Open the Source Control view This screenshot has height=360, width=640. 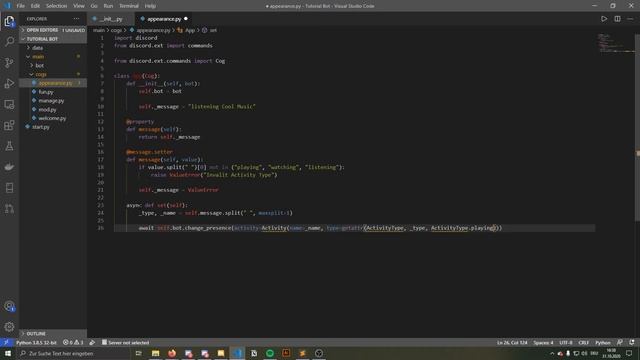(9, 62)
